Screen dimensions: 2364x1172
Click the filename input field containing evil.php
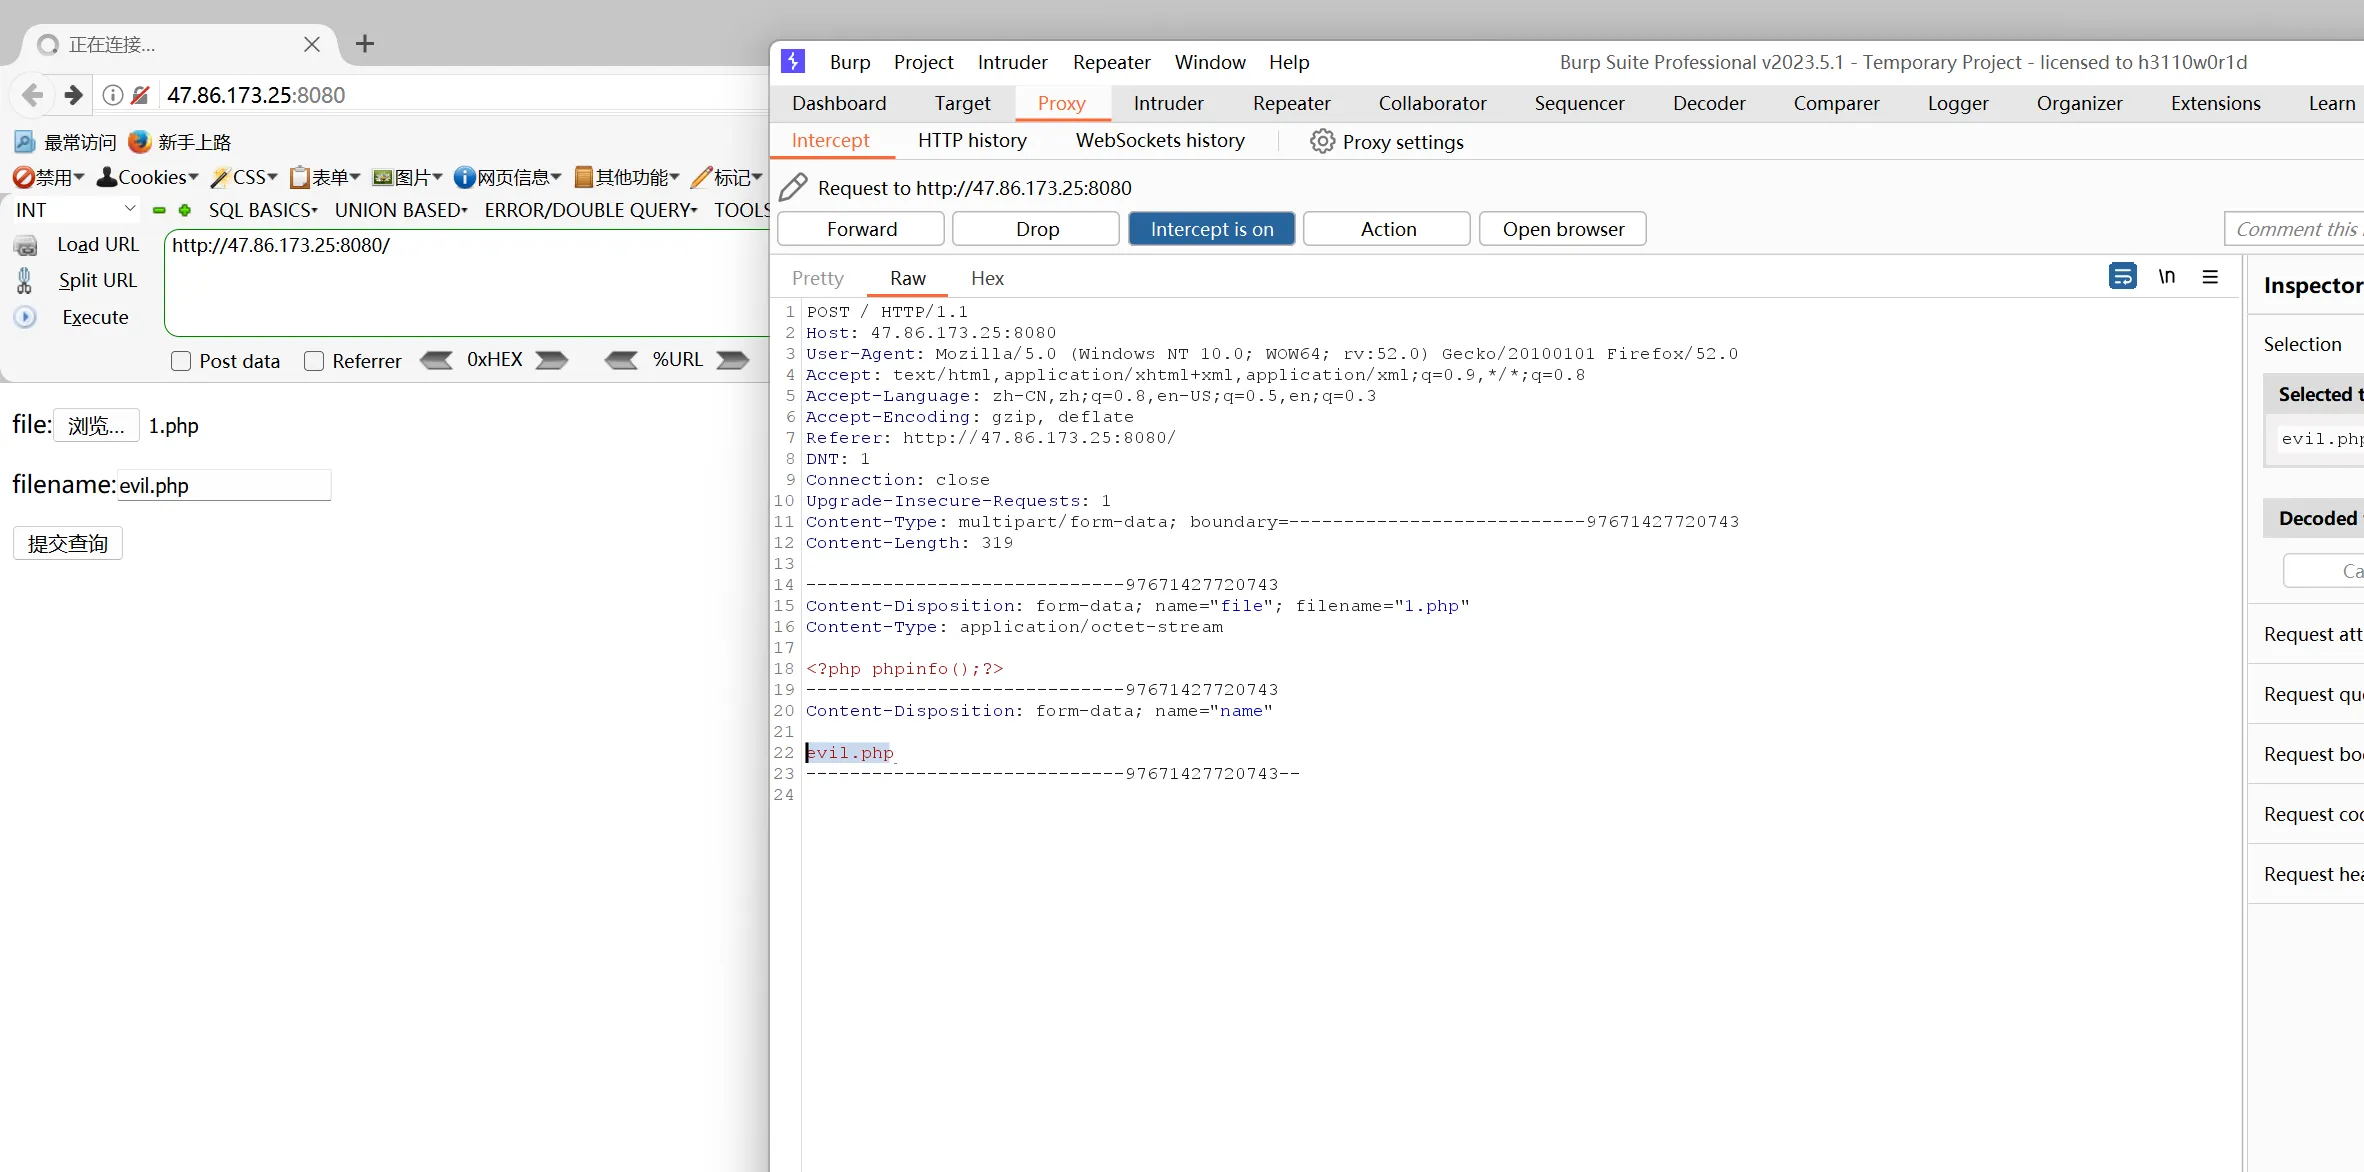(224, 485)
